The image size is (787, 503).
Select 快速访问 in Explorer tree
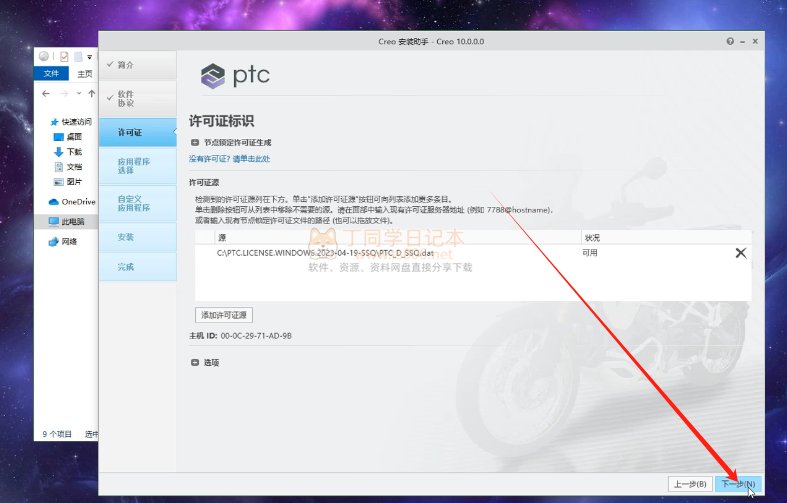click(x=71, y=121)
